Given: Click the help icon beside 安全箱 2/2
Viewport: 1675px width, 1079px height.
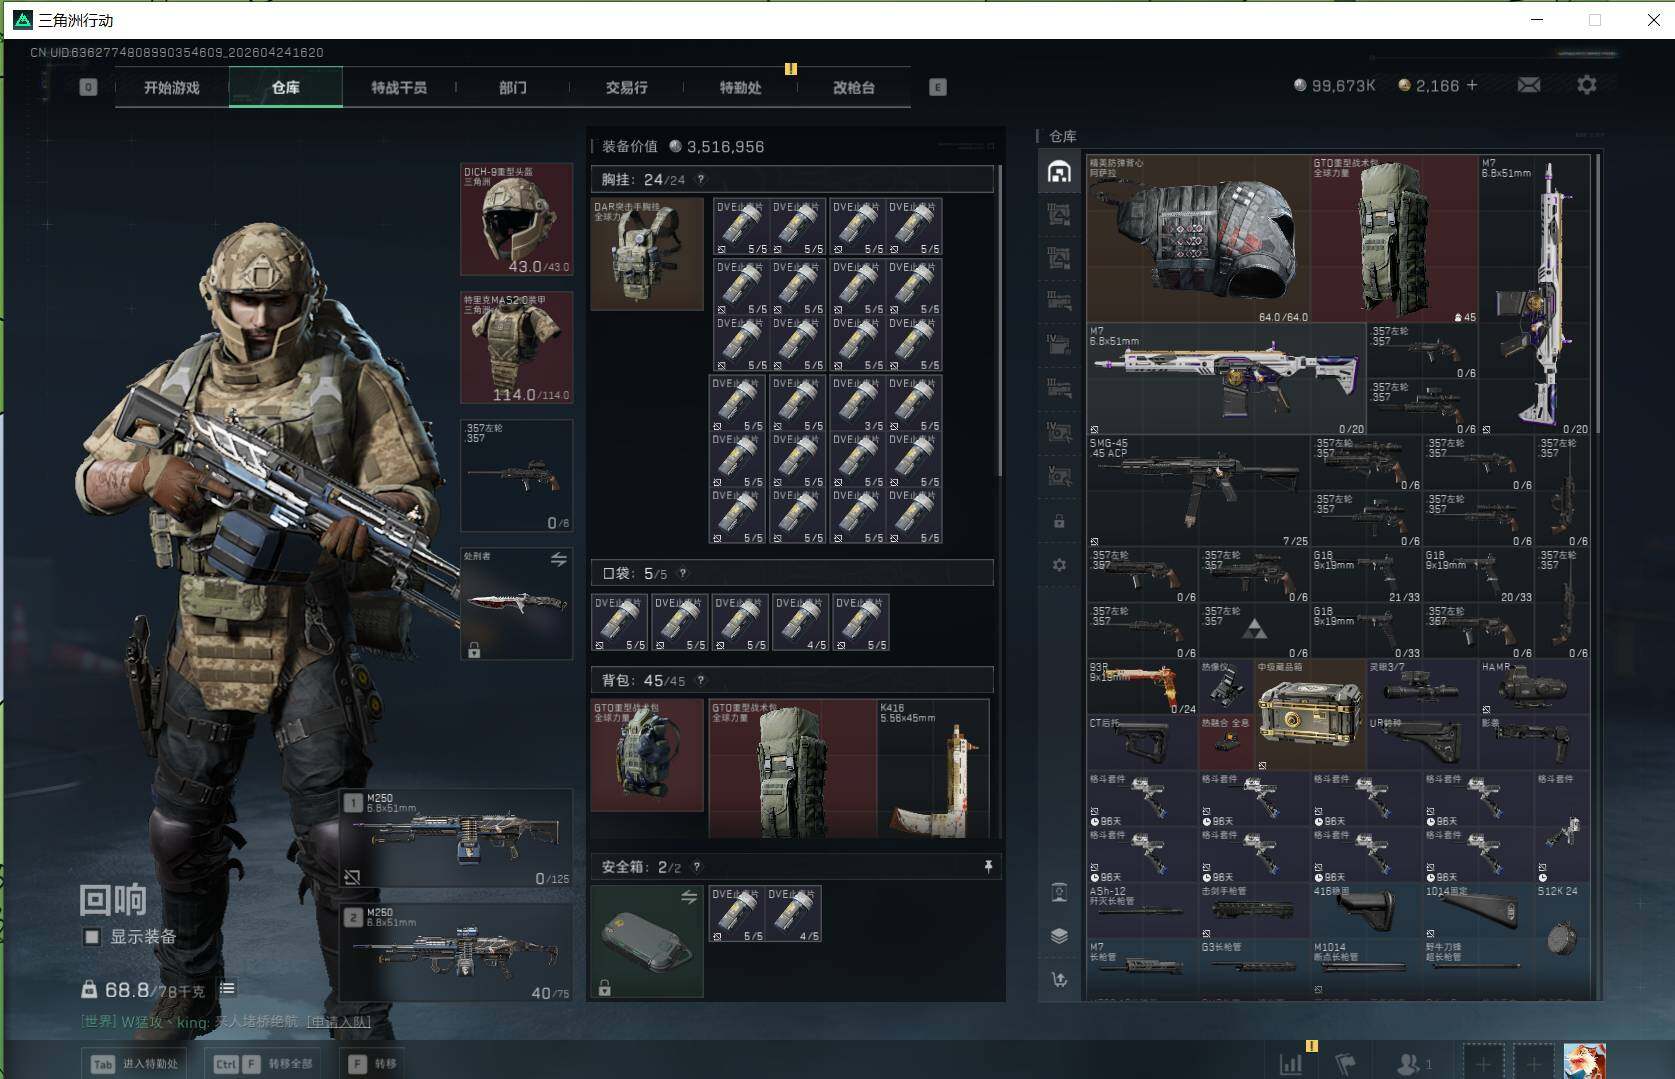Looking at the screenshot, I should pyautogui.click(x=697, y=867).
